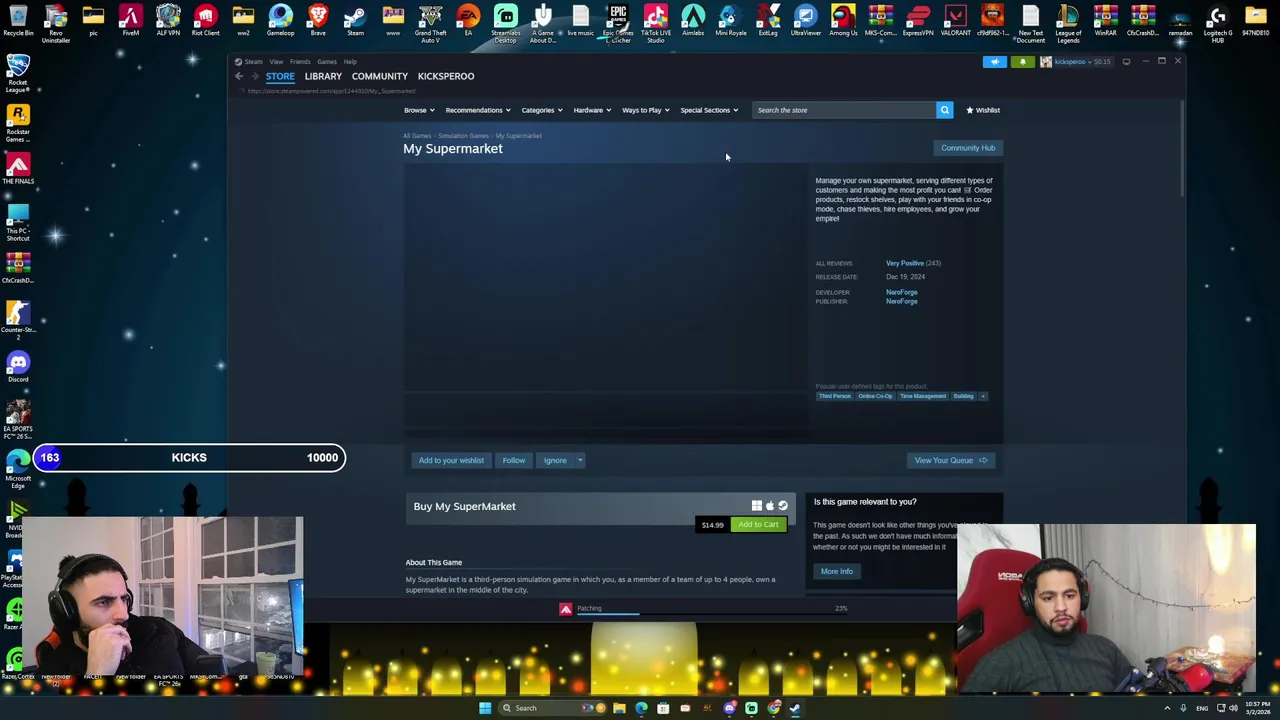Expand the Hardware dropdown
1280x720 pixels.
click(592, 110)
